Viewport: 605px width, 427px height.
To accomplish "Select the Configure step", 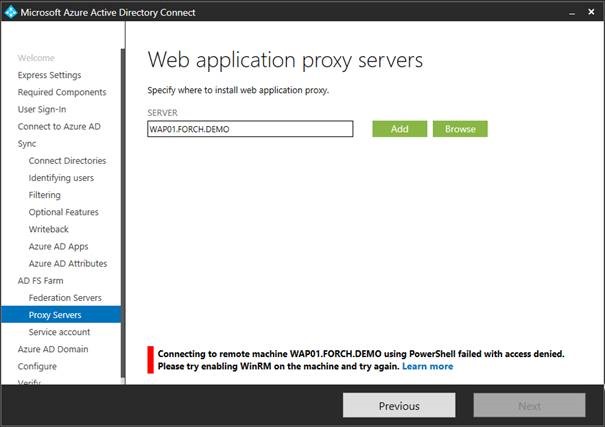I will point(37,366).
